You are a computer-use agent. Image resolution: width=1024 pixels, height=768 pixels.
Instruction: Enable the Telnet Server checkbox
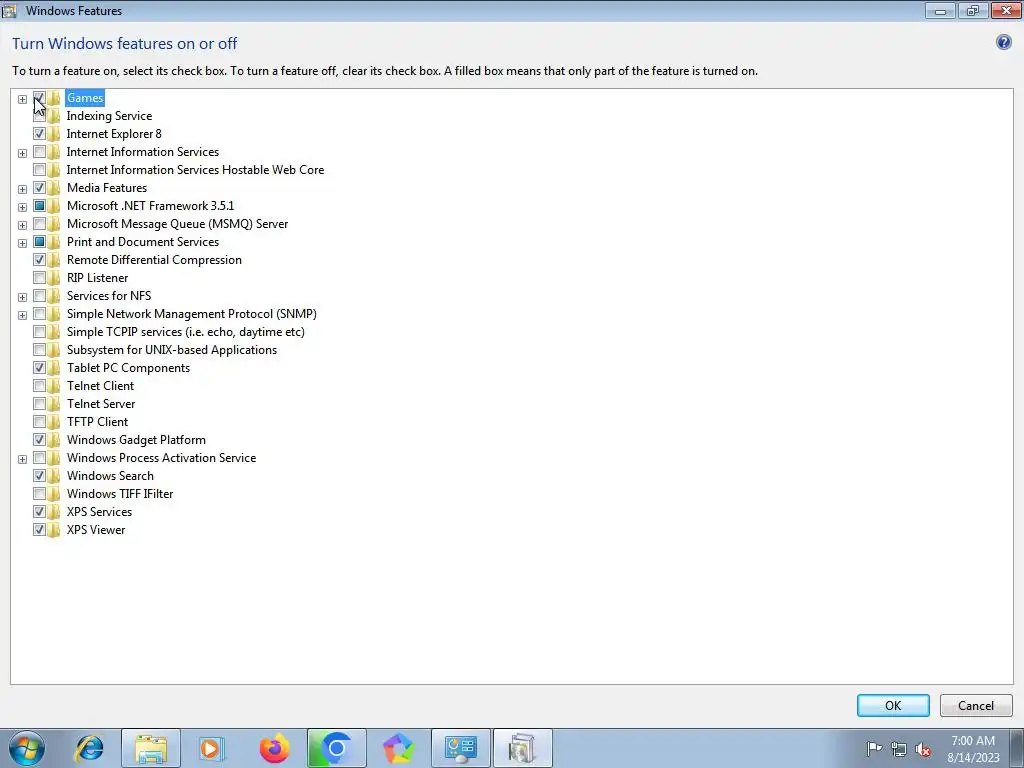pyautogui.click(x=39, y=404)
